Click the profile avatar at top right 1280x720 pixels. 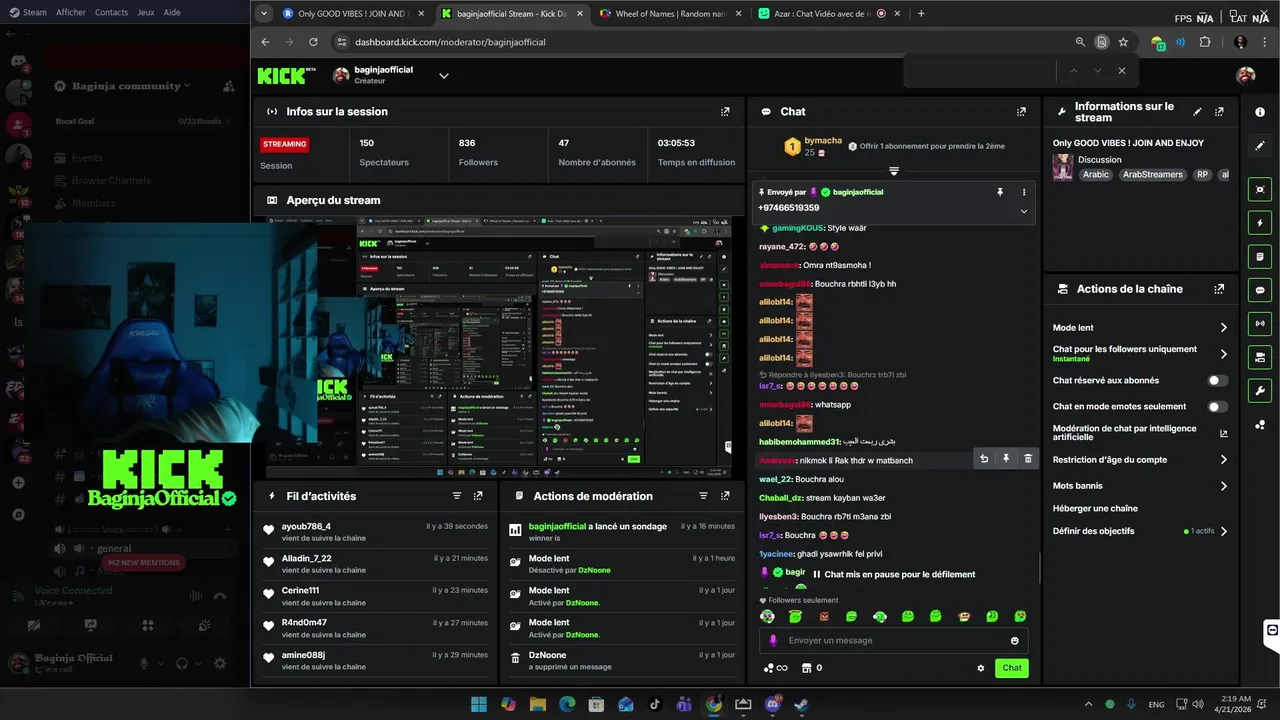tap(1245, 76)
